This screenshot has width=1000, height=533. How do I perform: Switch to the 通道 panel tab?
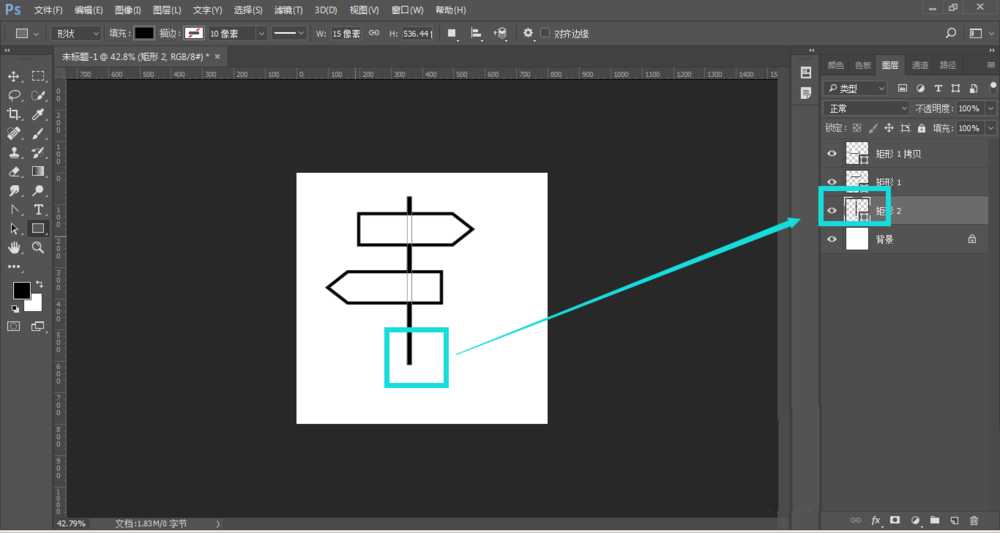(919, 65)
